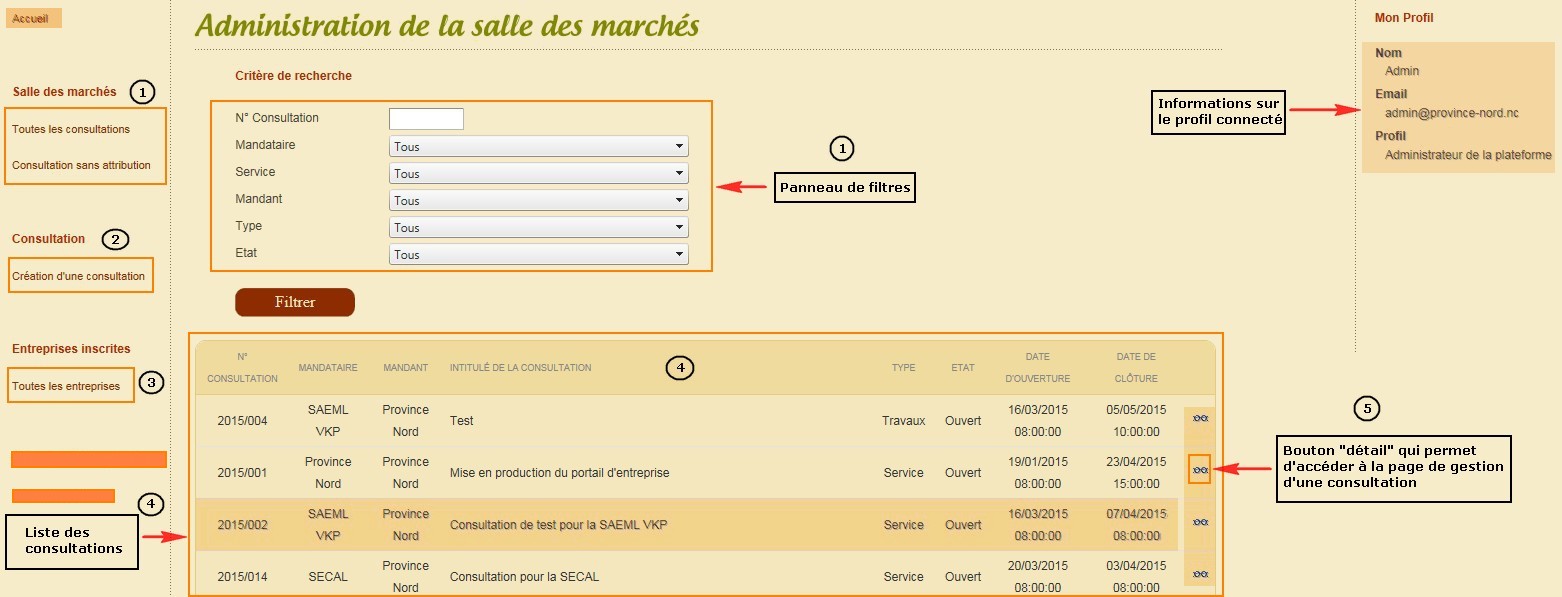Click the 'Consultation' menu heading
The height and width of the screenshot is (597, 1562).
click(x=49, y=239)
